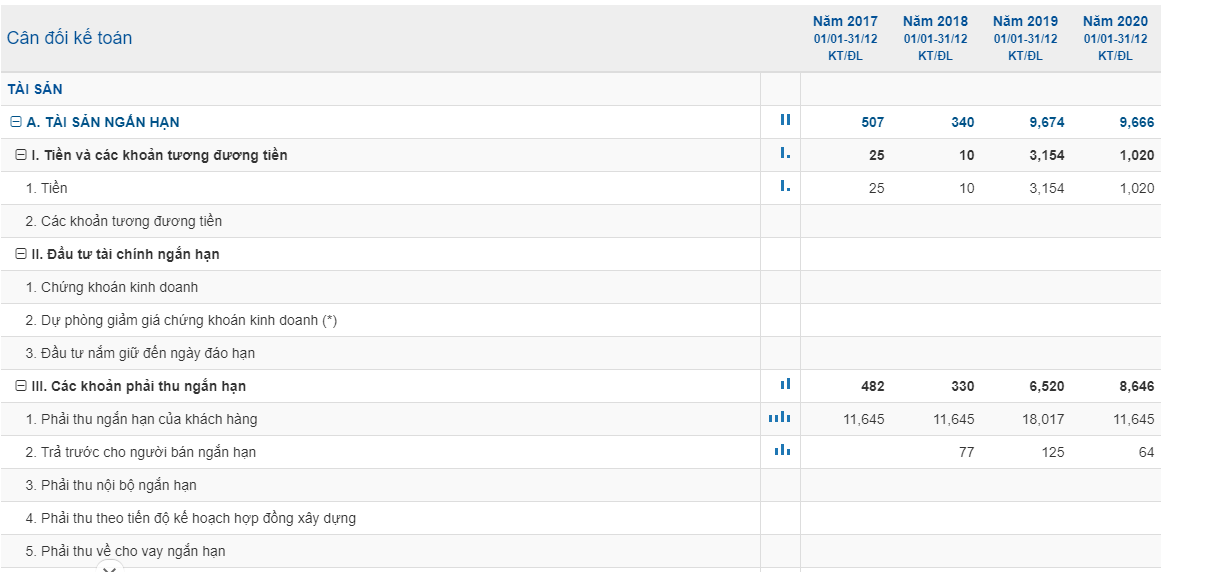The height and width of the screenshot is (572, 1223).
Task: Click chart icon for Trả trước người bán
Action: click(782, 450)
